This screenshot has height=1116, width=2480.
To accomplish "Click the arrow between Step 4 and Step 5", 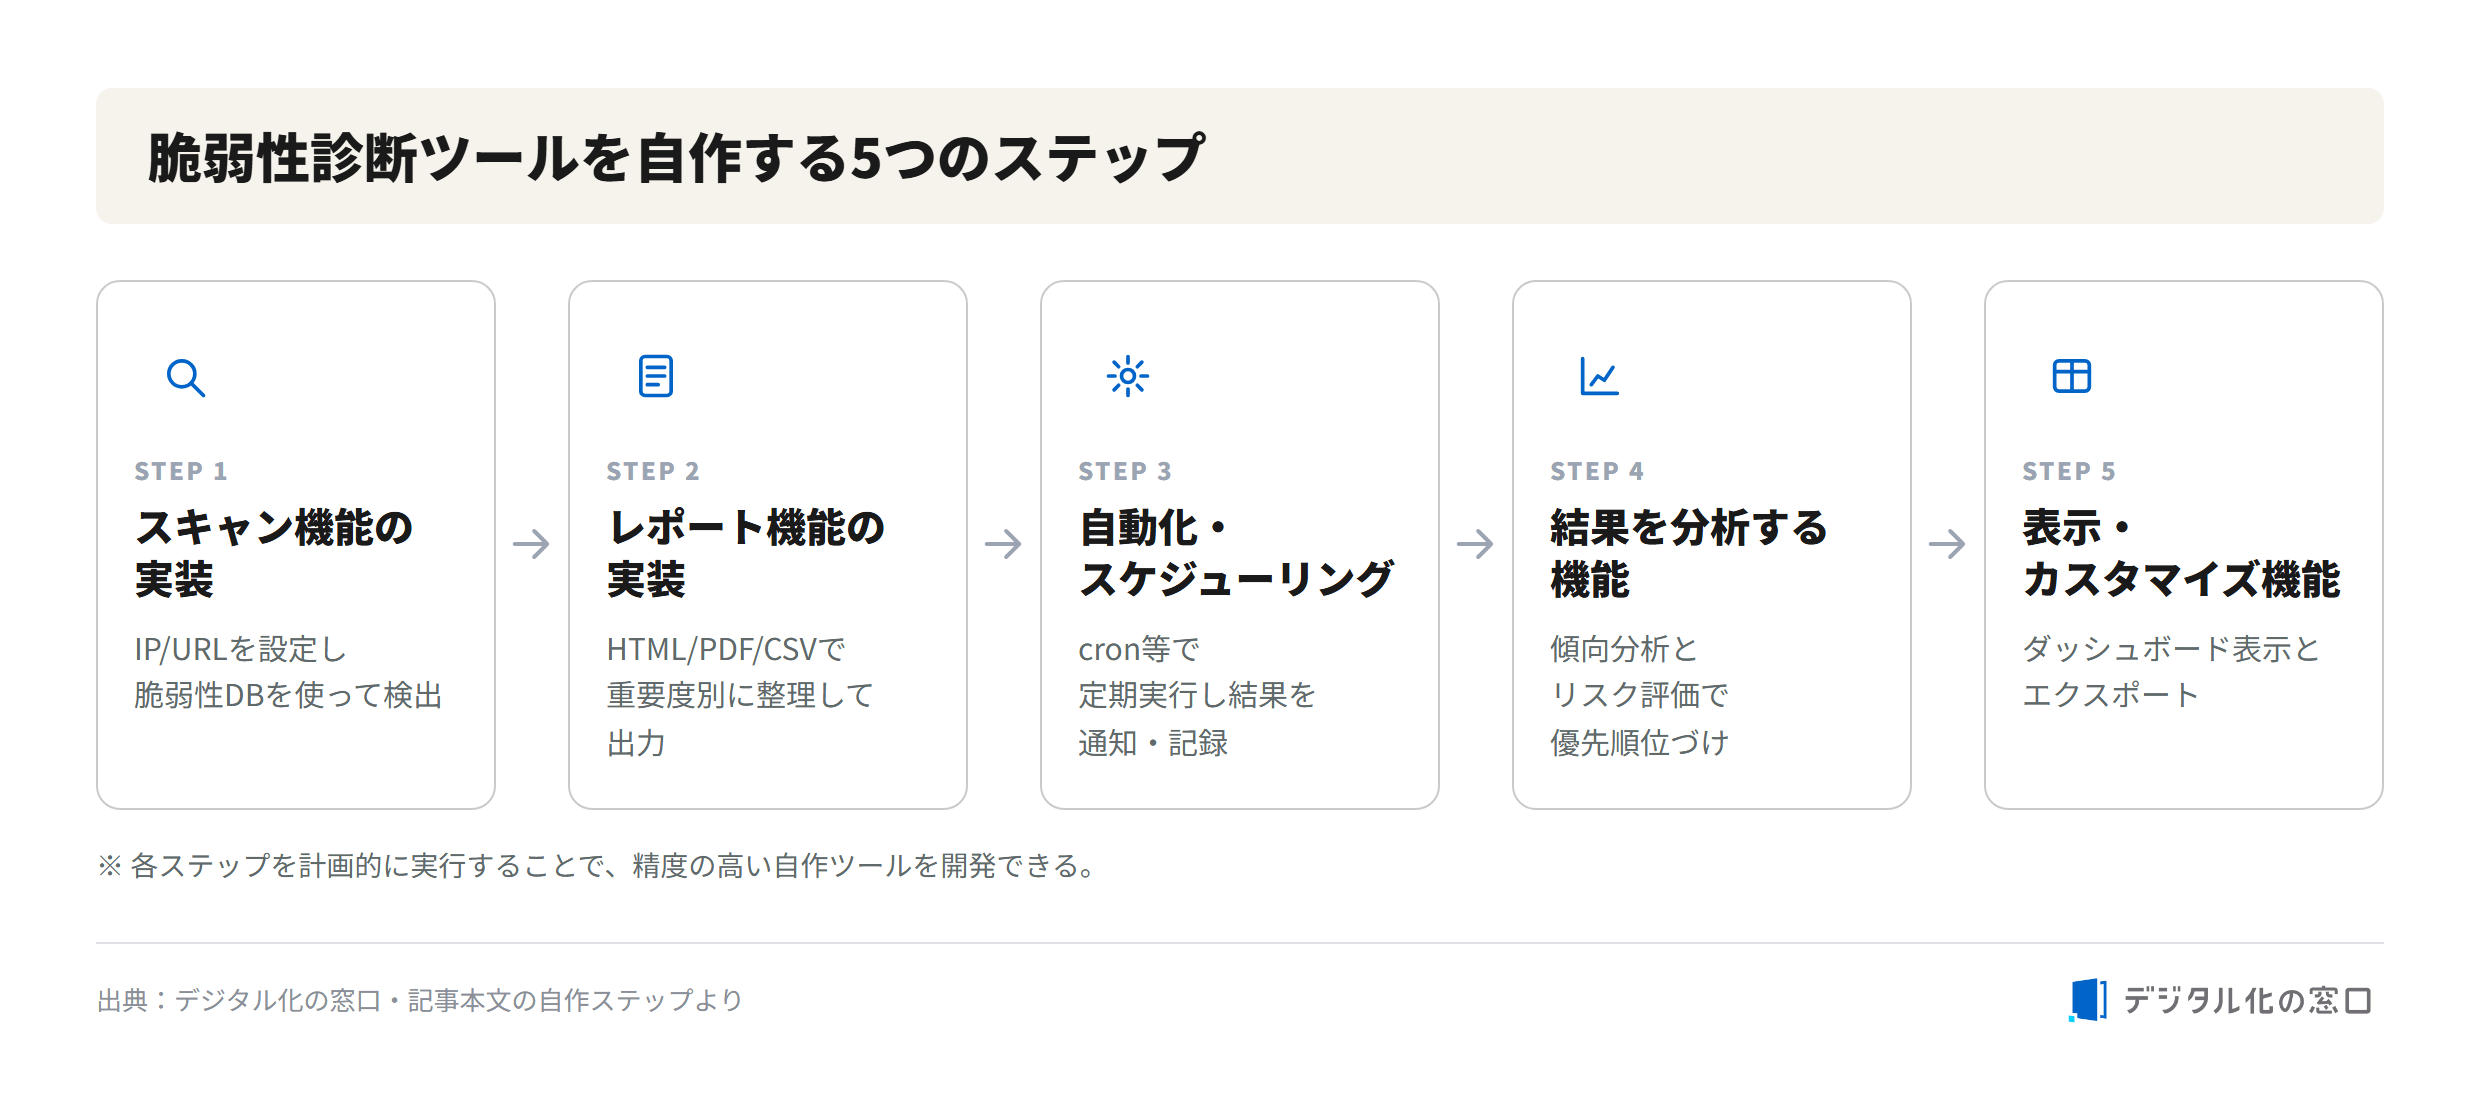I will click(x=1948, y=544).
